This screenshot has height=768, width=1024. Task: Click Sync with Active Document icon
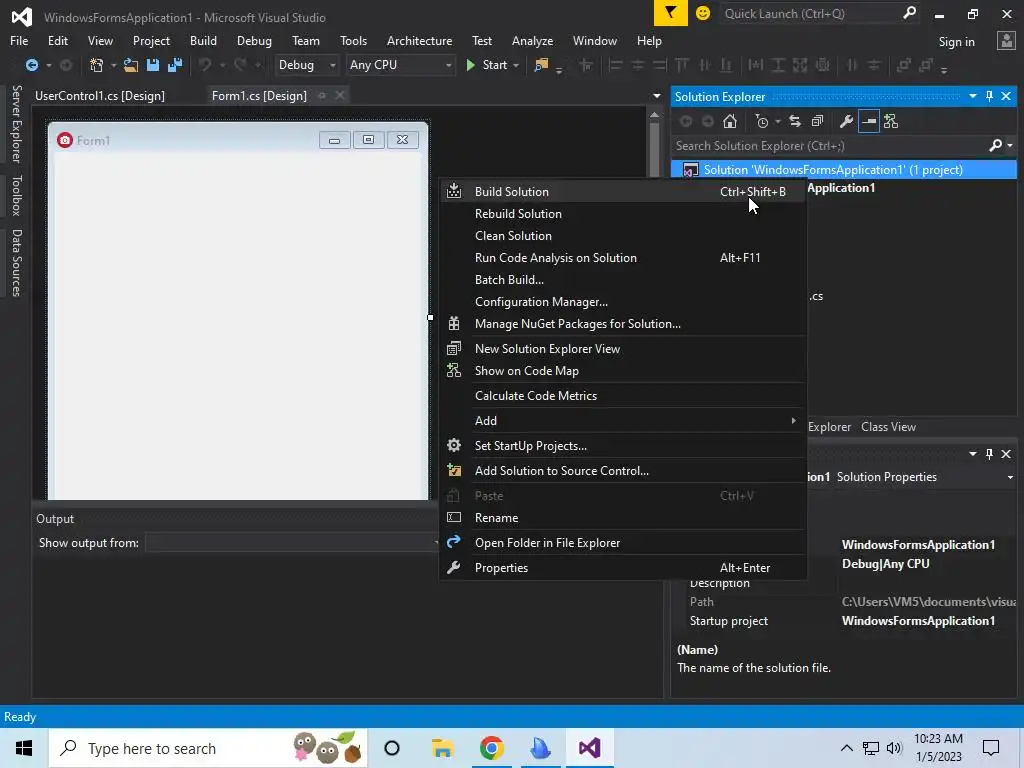coord(795,121)
